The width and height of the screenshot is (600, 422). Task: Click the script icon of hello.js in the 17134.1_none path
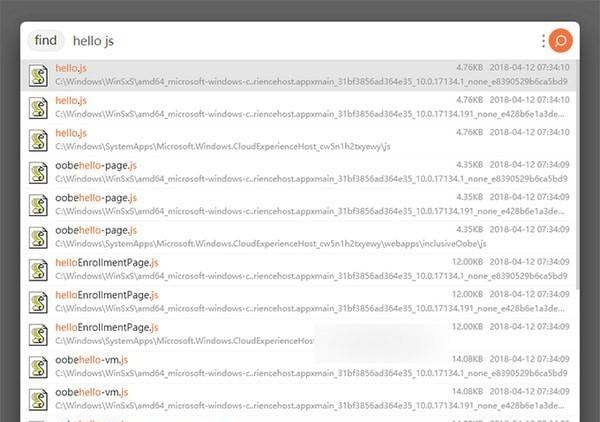[39, 75]
